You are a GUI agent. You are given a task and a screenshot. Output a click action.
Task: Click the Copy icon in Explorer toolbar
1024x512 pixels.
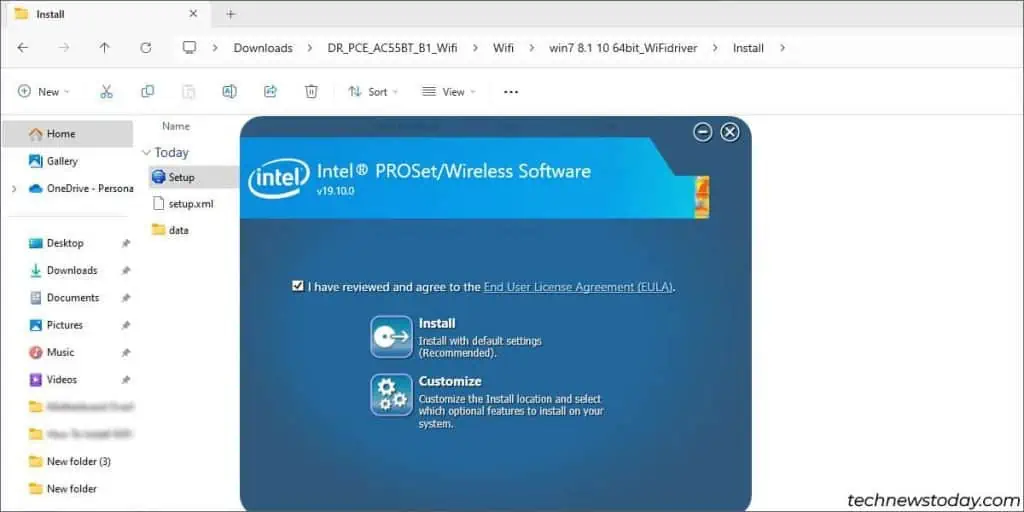(148, 92)
